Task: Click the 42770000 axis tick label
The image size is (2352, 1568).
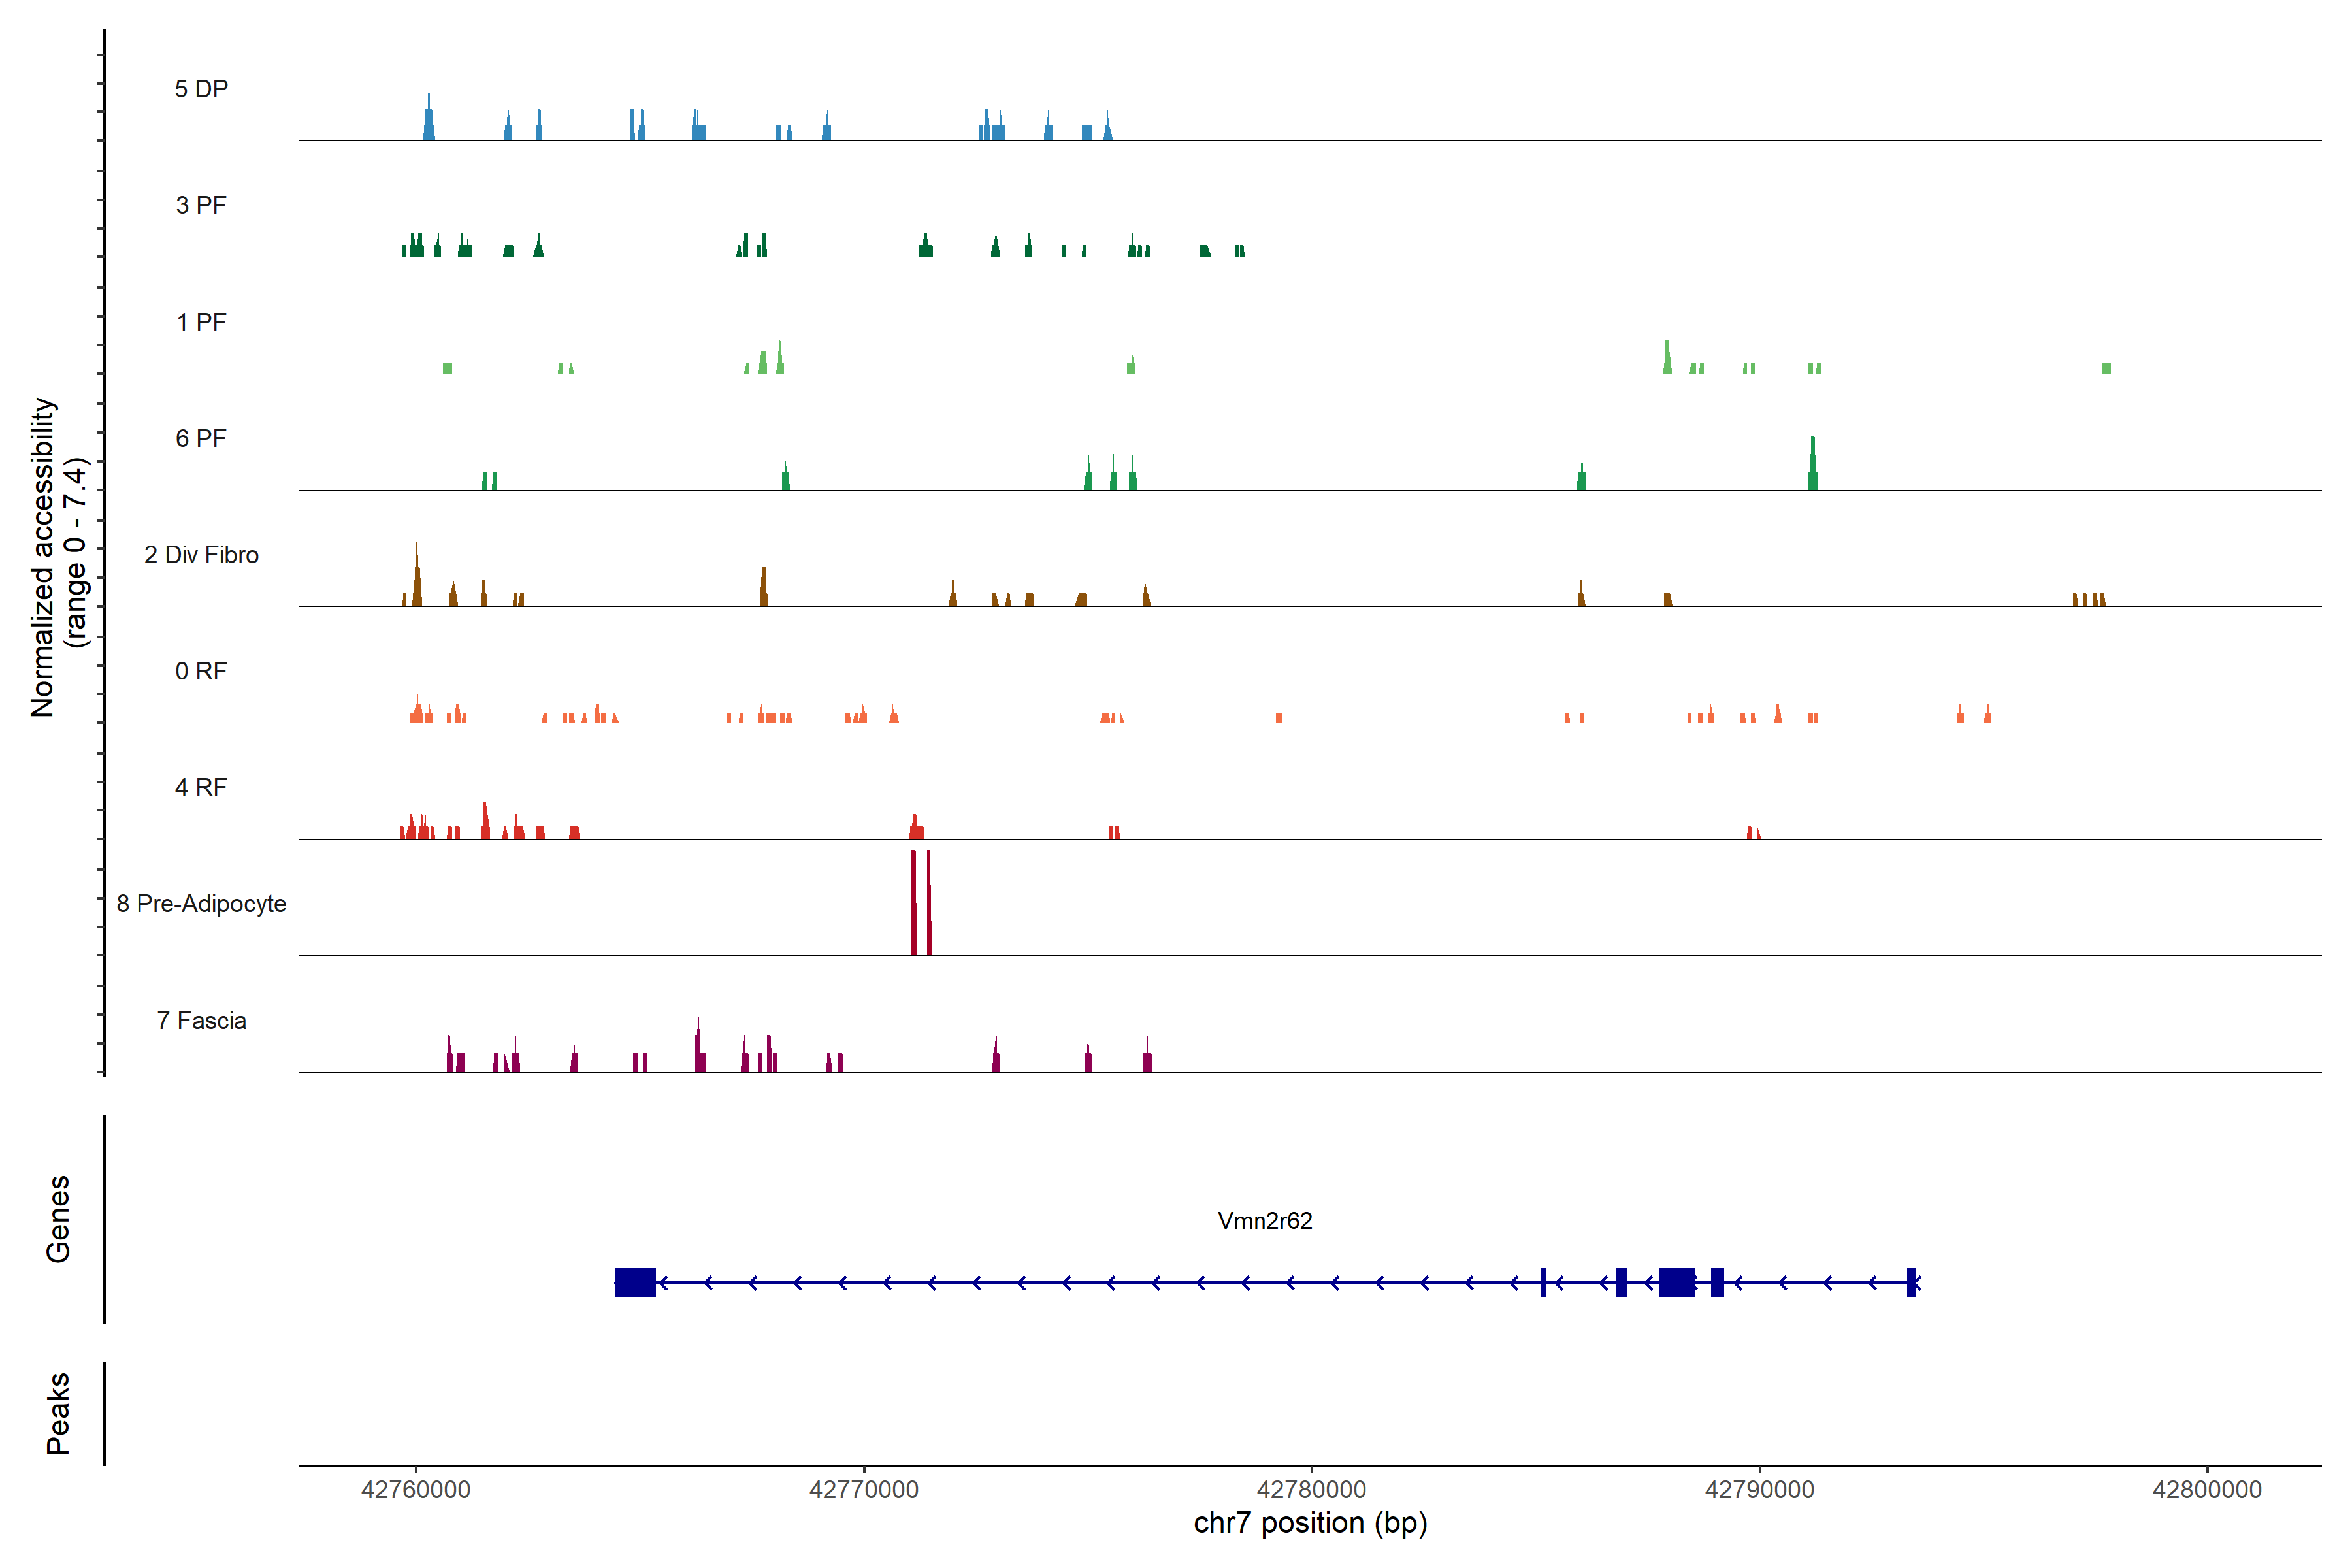Action: (863, 1489)
